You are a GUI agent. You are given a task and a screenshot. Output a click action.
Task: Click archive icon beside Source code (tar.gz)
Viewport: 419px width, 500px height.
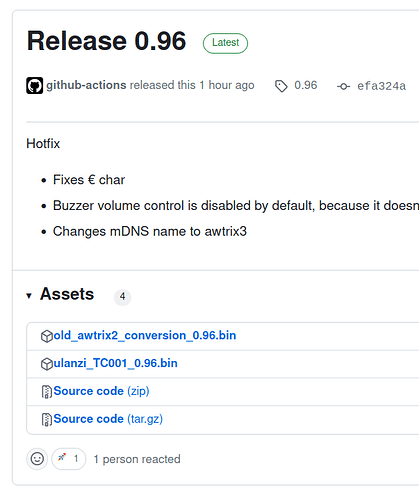coord(47,420)
